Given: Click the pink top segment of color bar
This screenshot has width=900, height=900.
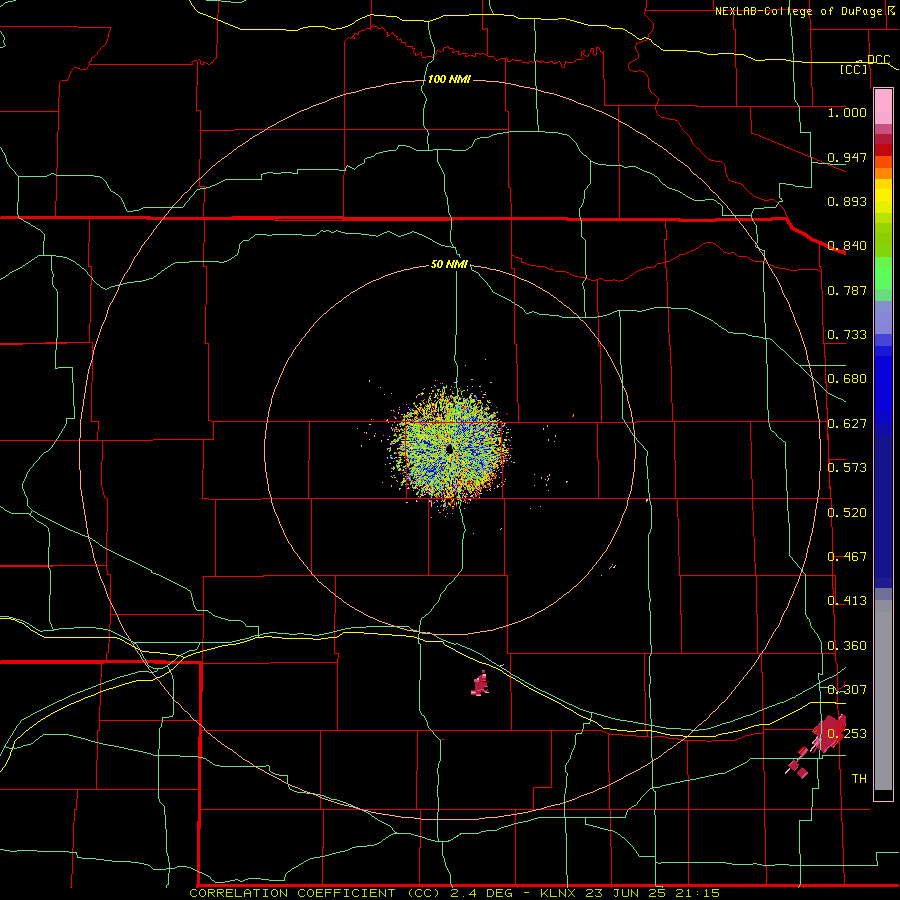Looking at the screenshot, I should pos(883,107).
